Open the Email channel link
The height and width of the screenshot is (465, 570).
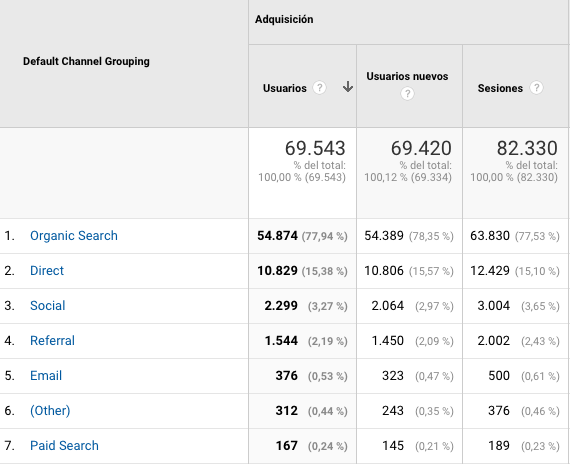(x=46, y=375)
